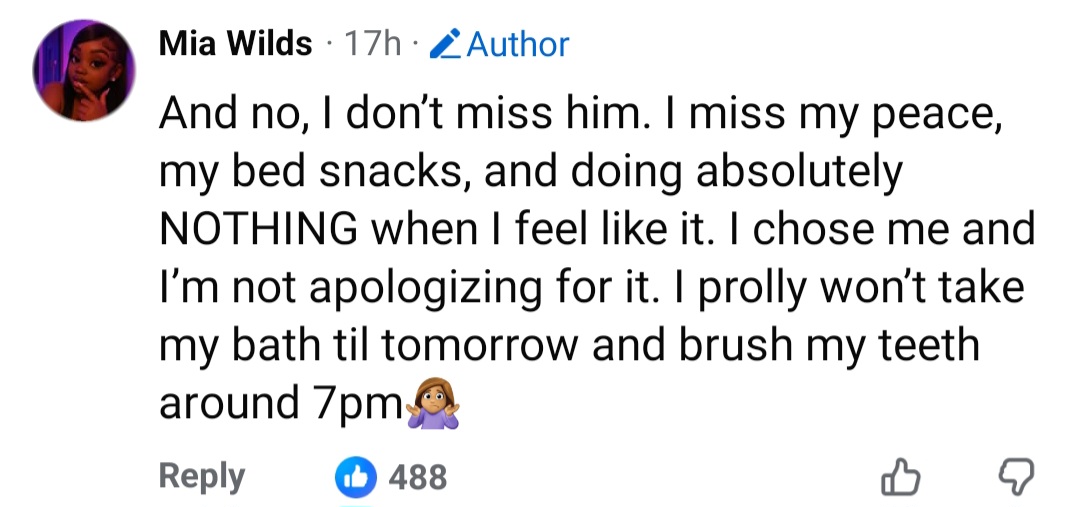Image resolution: width=1080 pixels, height=507 pixels.
Task: Dislike the comment with thumbs down icon
Action: point(1017,478)
